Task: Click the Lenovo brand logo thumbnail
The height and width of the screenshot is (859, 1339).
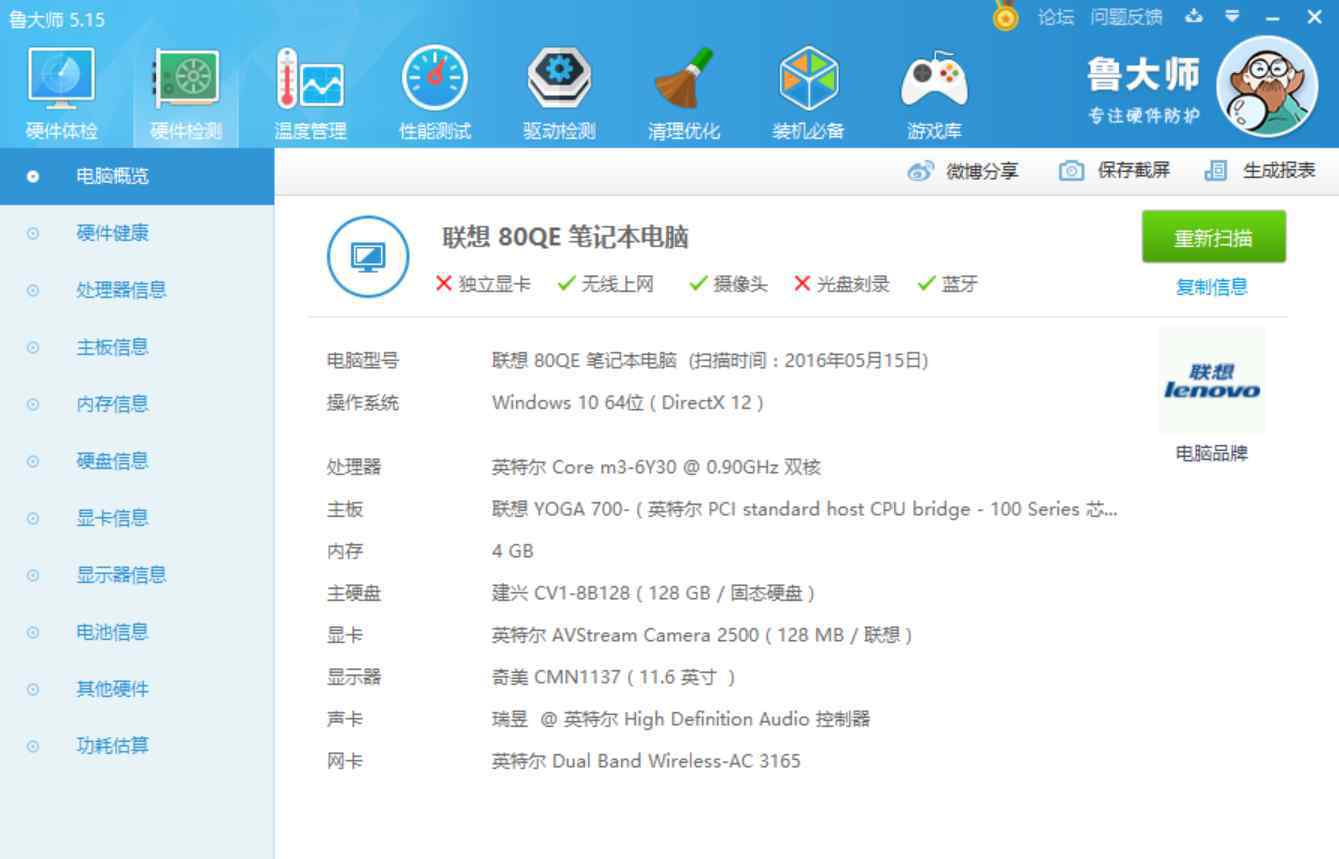Action: (x=1211, y=381)
